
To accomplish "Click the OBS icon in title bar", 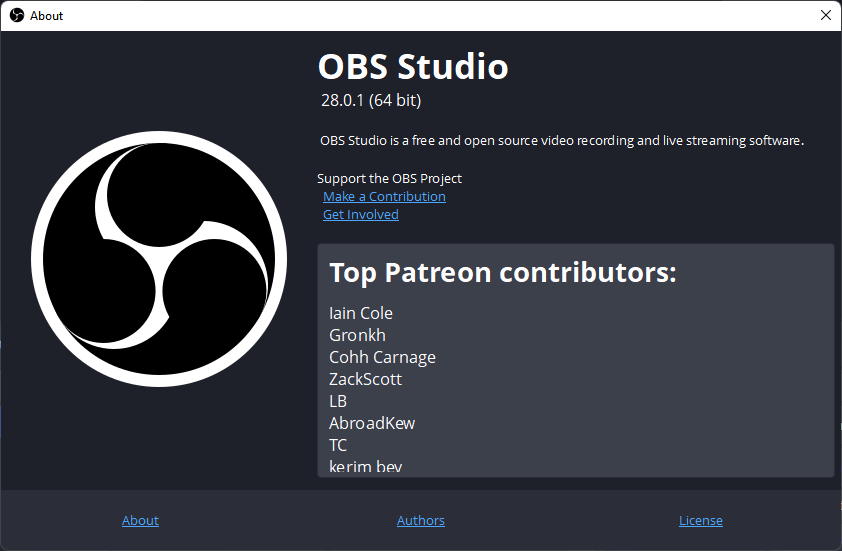I will pos(17,16).
